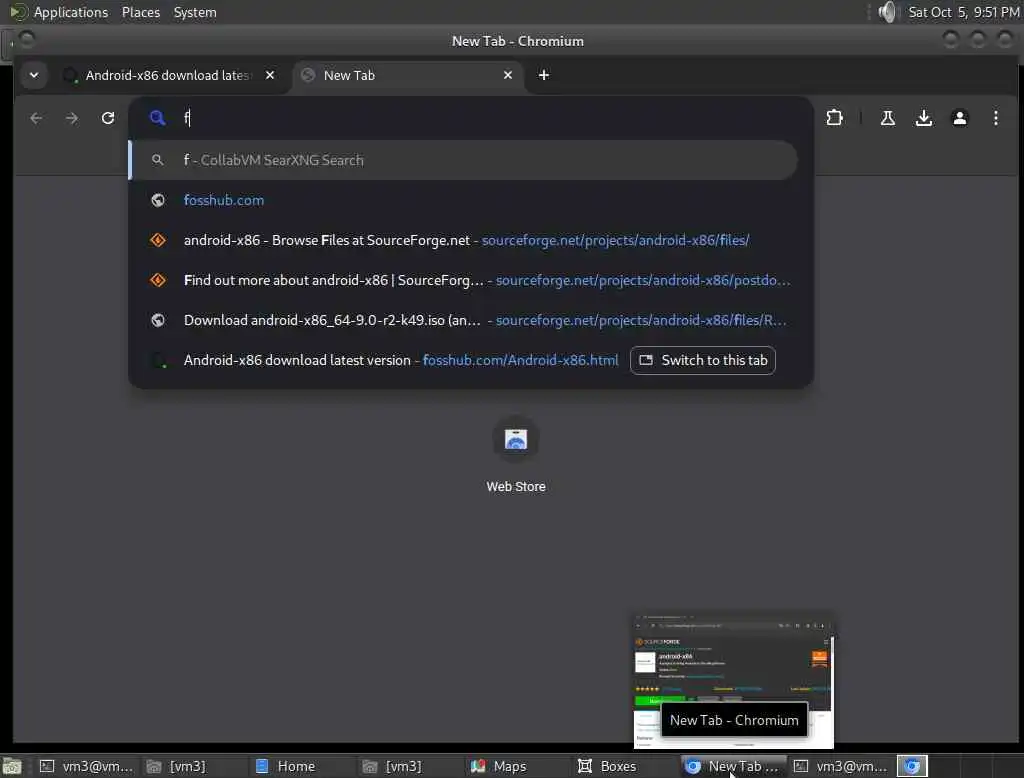Click the browser back arrow
The height and width of the screenshot is (778, 1024).
36,118
